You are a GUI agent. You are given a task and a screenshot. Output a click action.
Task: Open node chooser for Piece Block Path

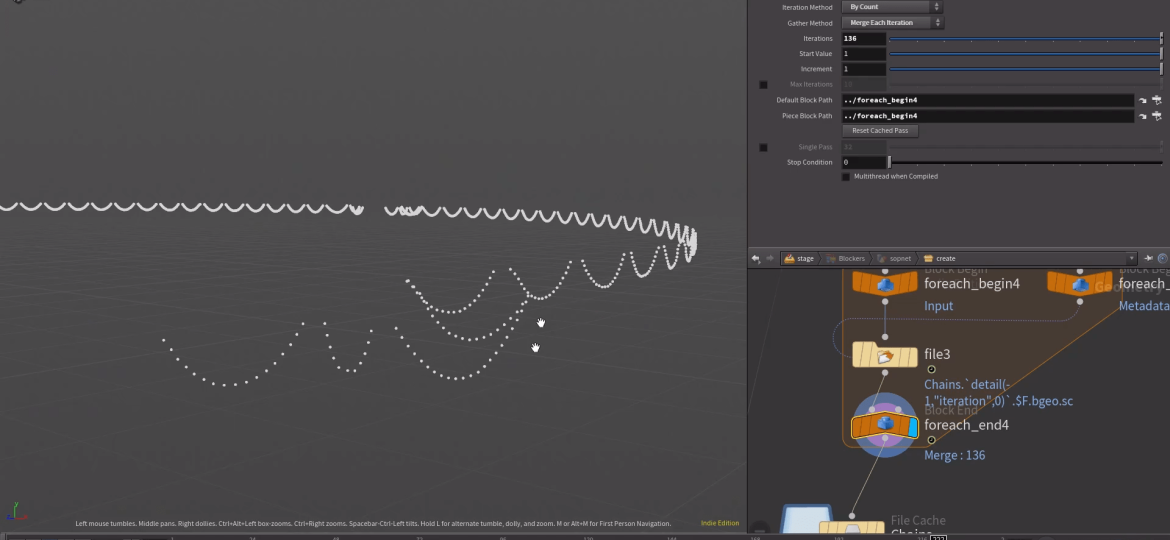click(x=1157, y=116)
